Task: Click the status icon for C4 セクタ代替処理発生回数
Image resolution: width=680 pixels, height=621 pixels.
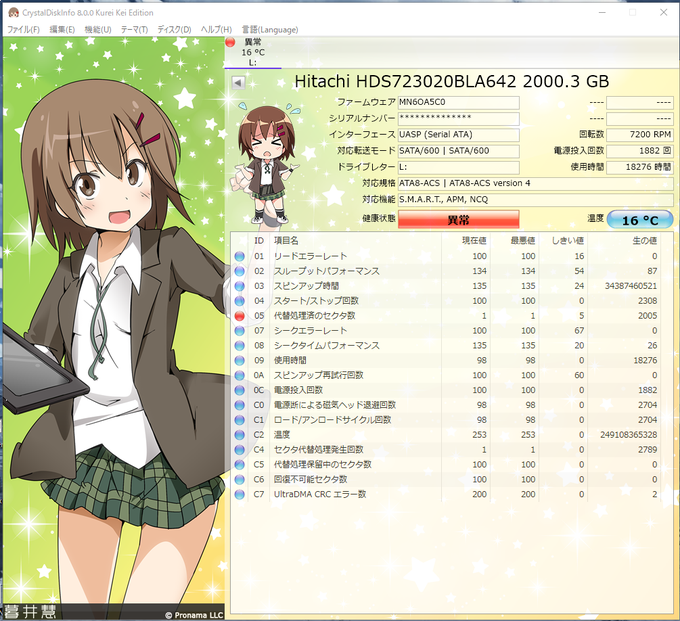Action: (239, 450)
